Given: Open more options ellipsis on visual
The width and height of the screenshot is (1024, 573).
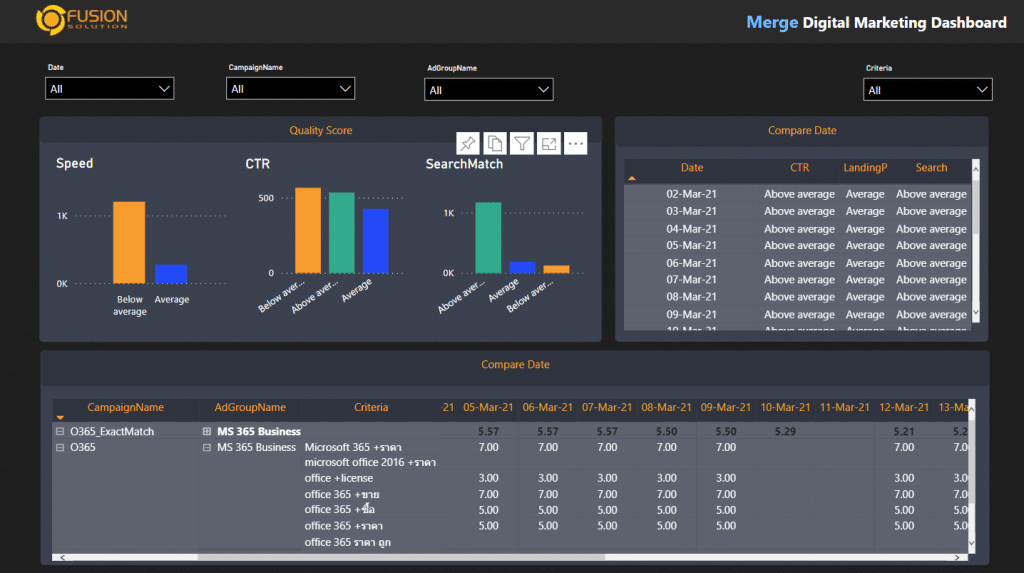Looking at the screenshot, I should (575, 144).
